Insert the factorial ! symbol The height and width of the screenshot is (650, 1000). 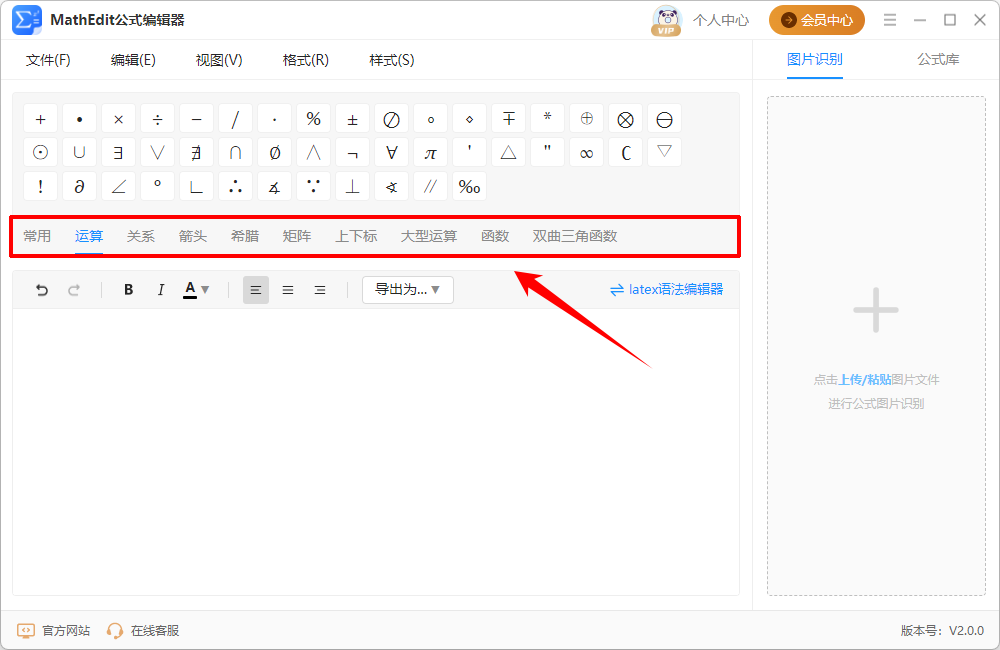(x=40, y=187)
